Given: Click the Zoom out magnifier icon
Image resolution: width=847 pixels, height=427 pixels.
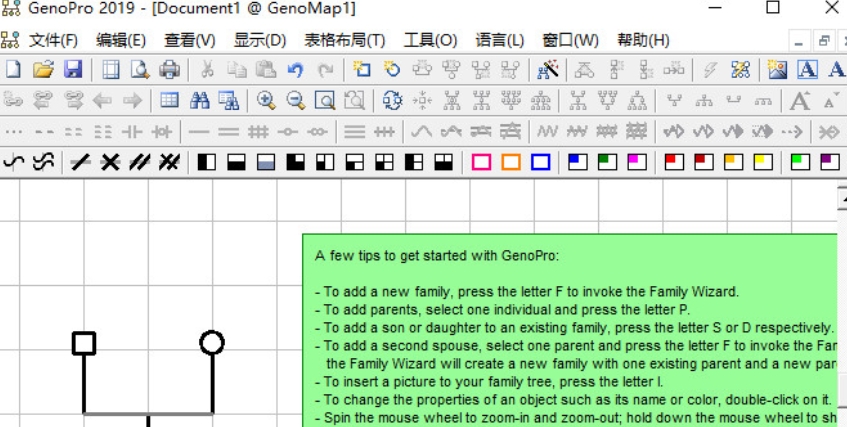Looking at the screenshot, I should [x=295, y=101].
